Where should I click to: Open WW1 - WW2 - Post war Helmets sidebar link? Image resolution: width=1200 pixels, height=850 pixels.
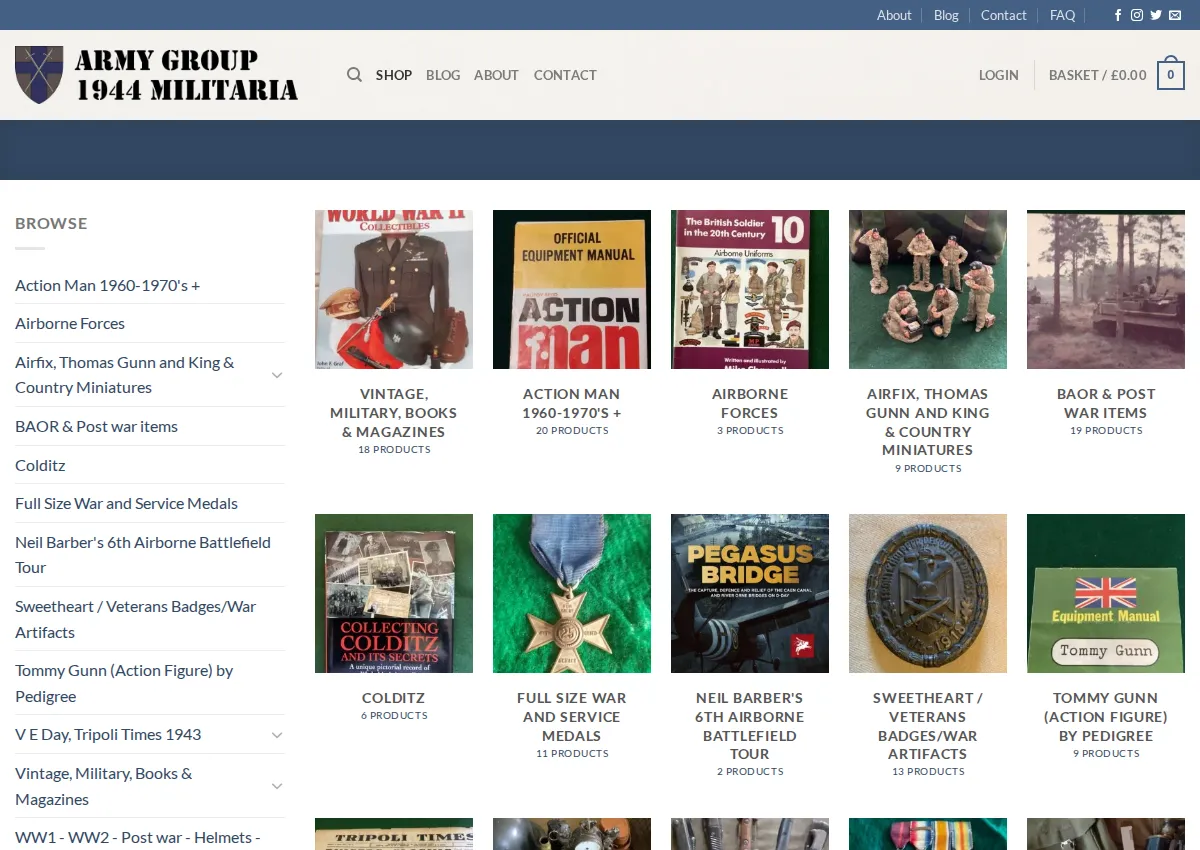(x=137, y=837)
